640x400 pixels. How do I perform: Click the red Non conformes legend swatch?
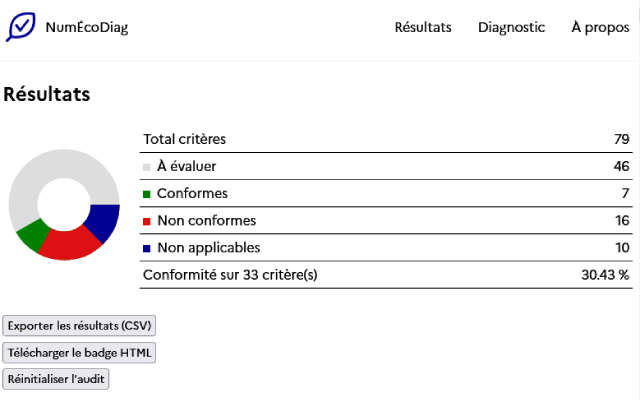pos(147,221)
